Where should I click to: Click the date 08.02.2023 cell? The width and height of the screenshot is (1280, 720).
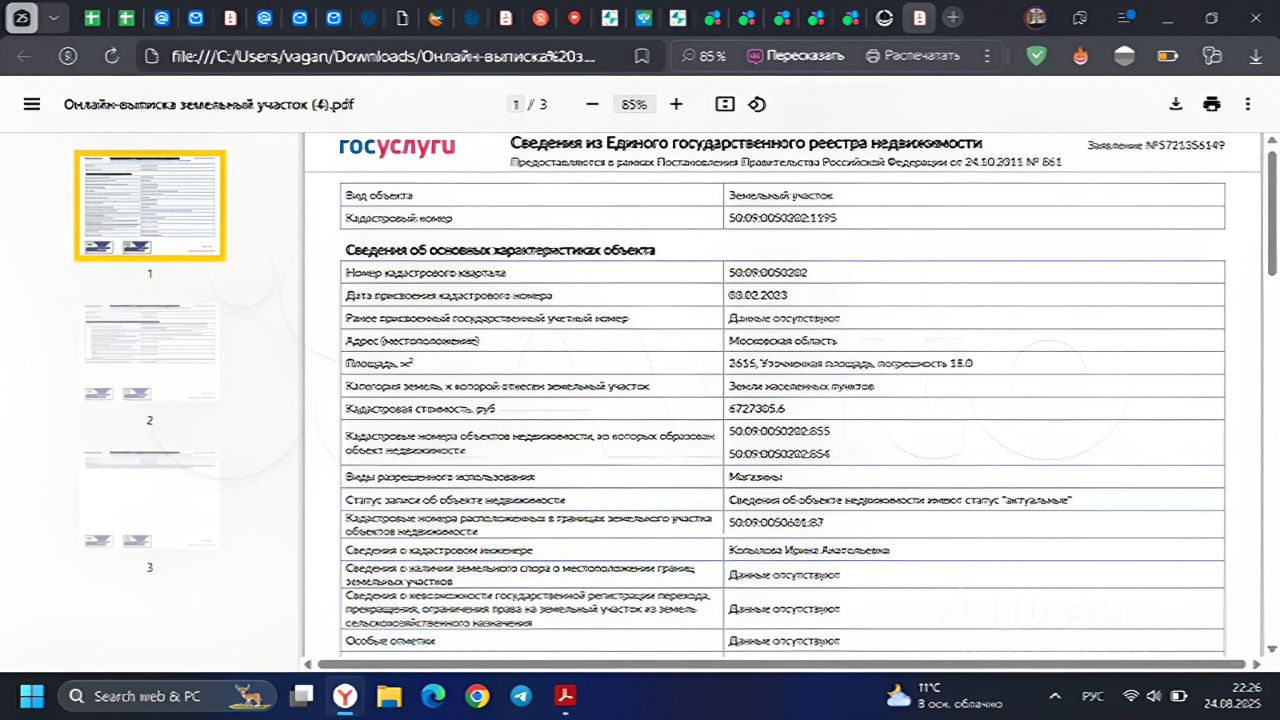[757, 295]
